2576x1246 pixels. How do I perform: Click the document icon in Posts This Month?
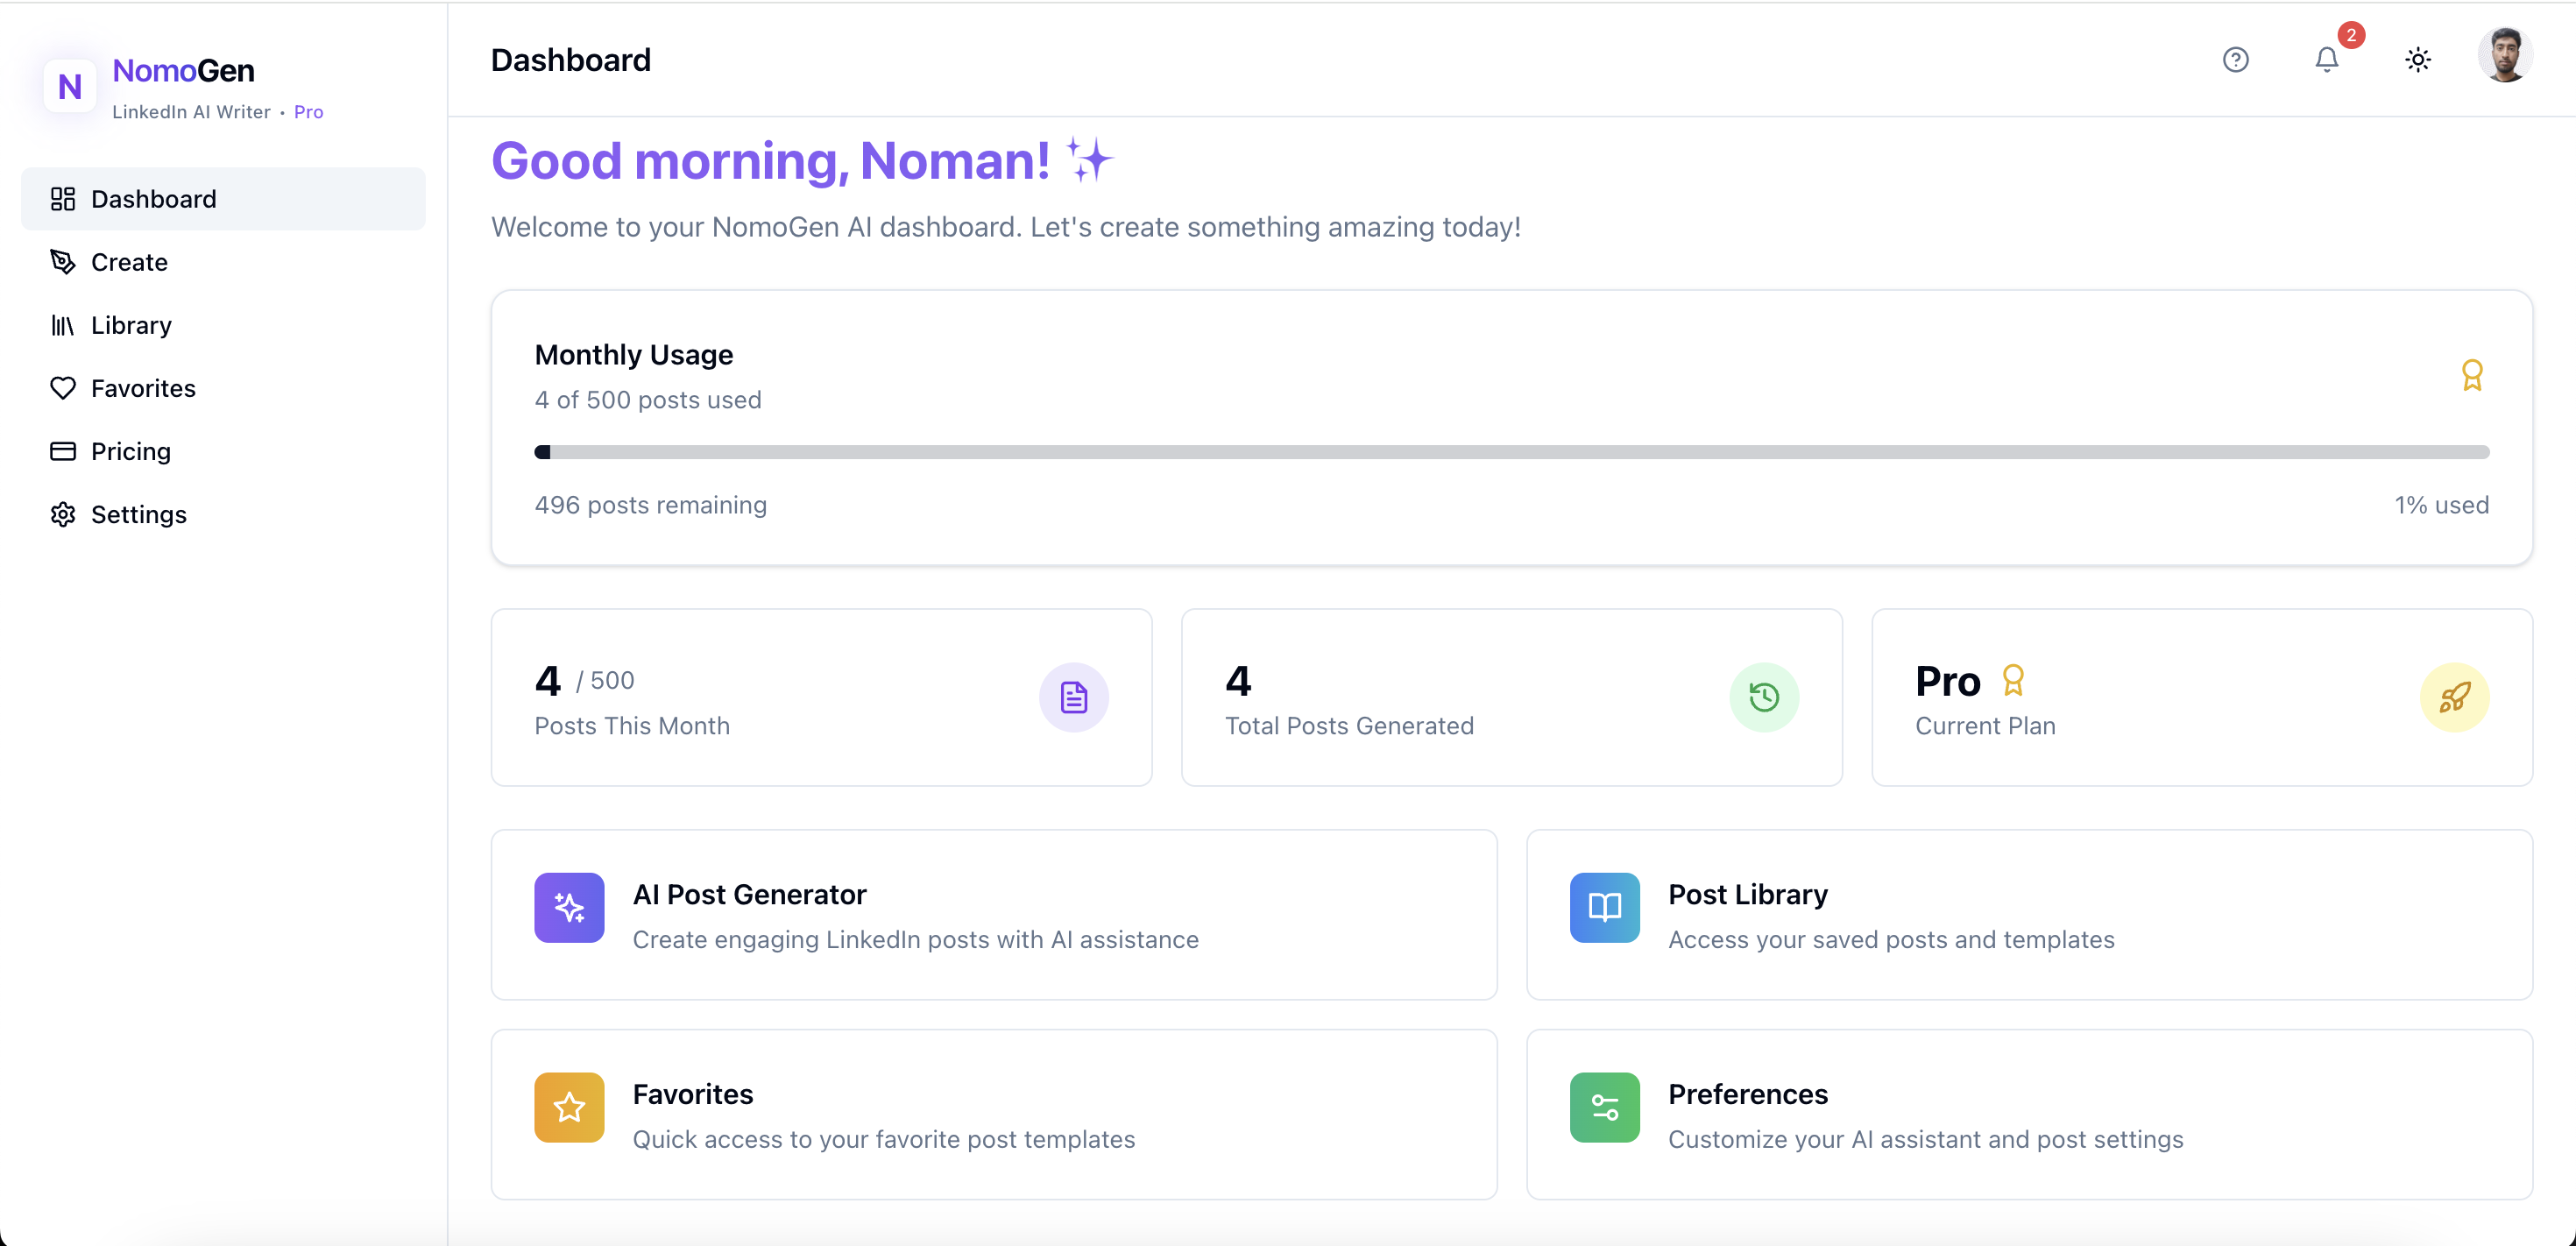(x=1073, y=697)
